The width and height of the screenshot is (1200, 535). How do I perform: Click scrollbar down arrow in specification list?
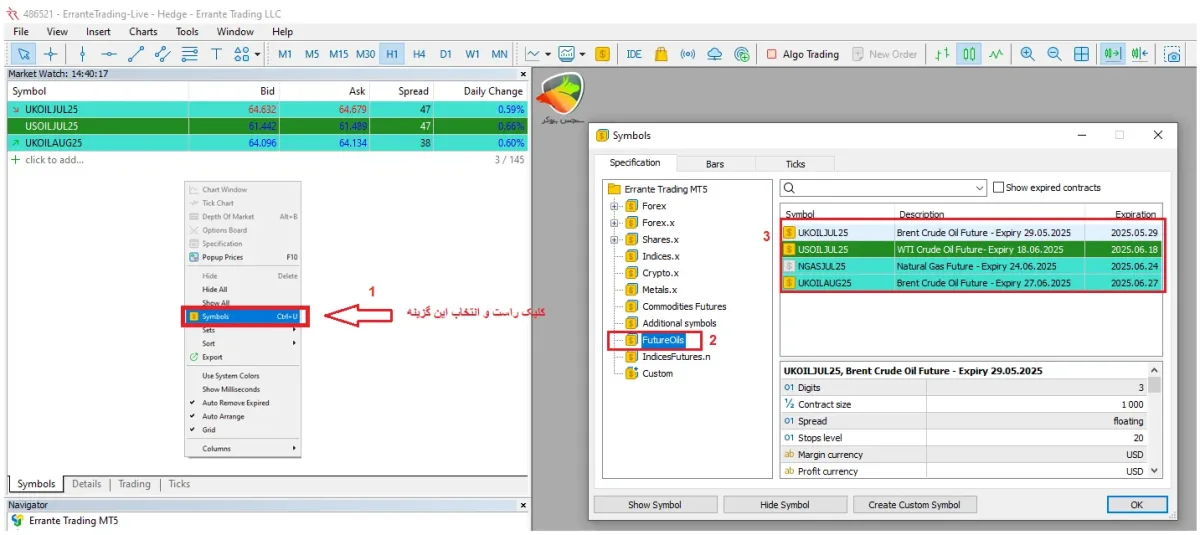pos(1155,470)
